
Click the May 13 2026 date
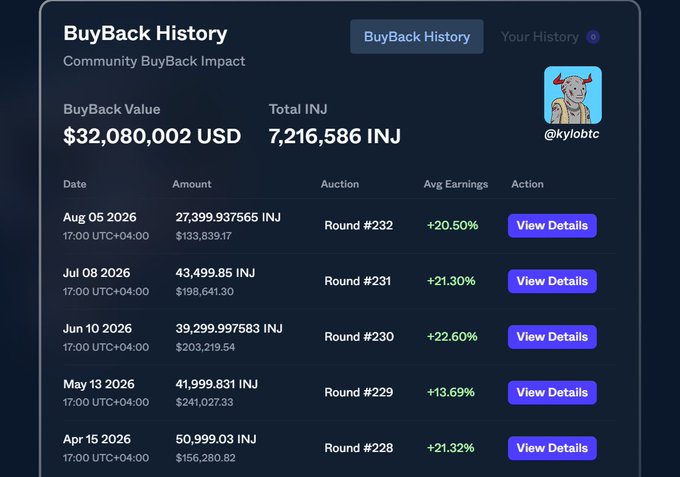point(99,384)
